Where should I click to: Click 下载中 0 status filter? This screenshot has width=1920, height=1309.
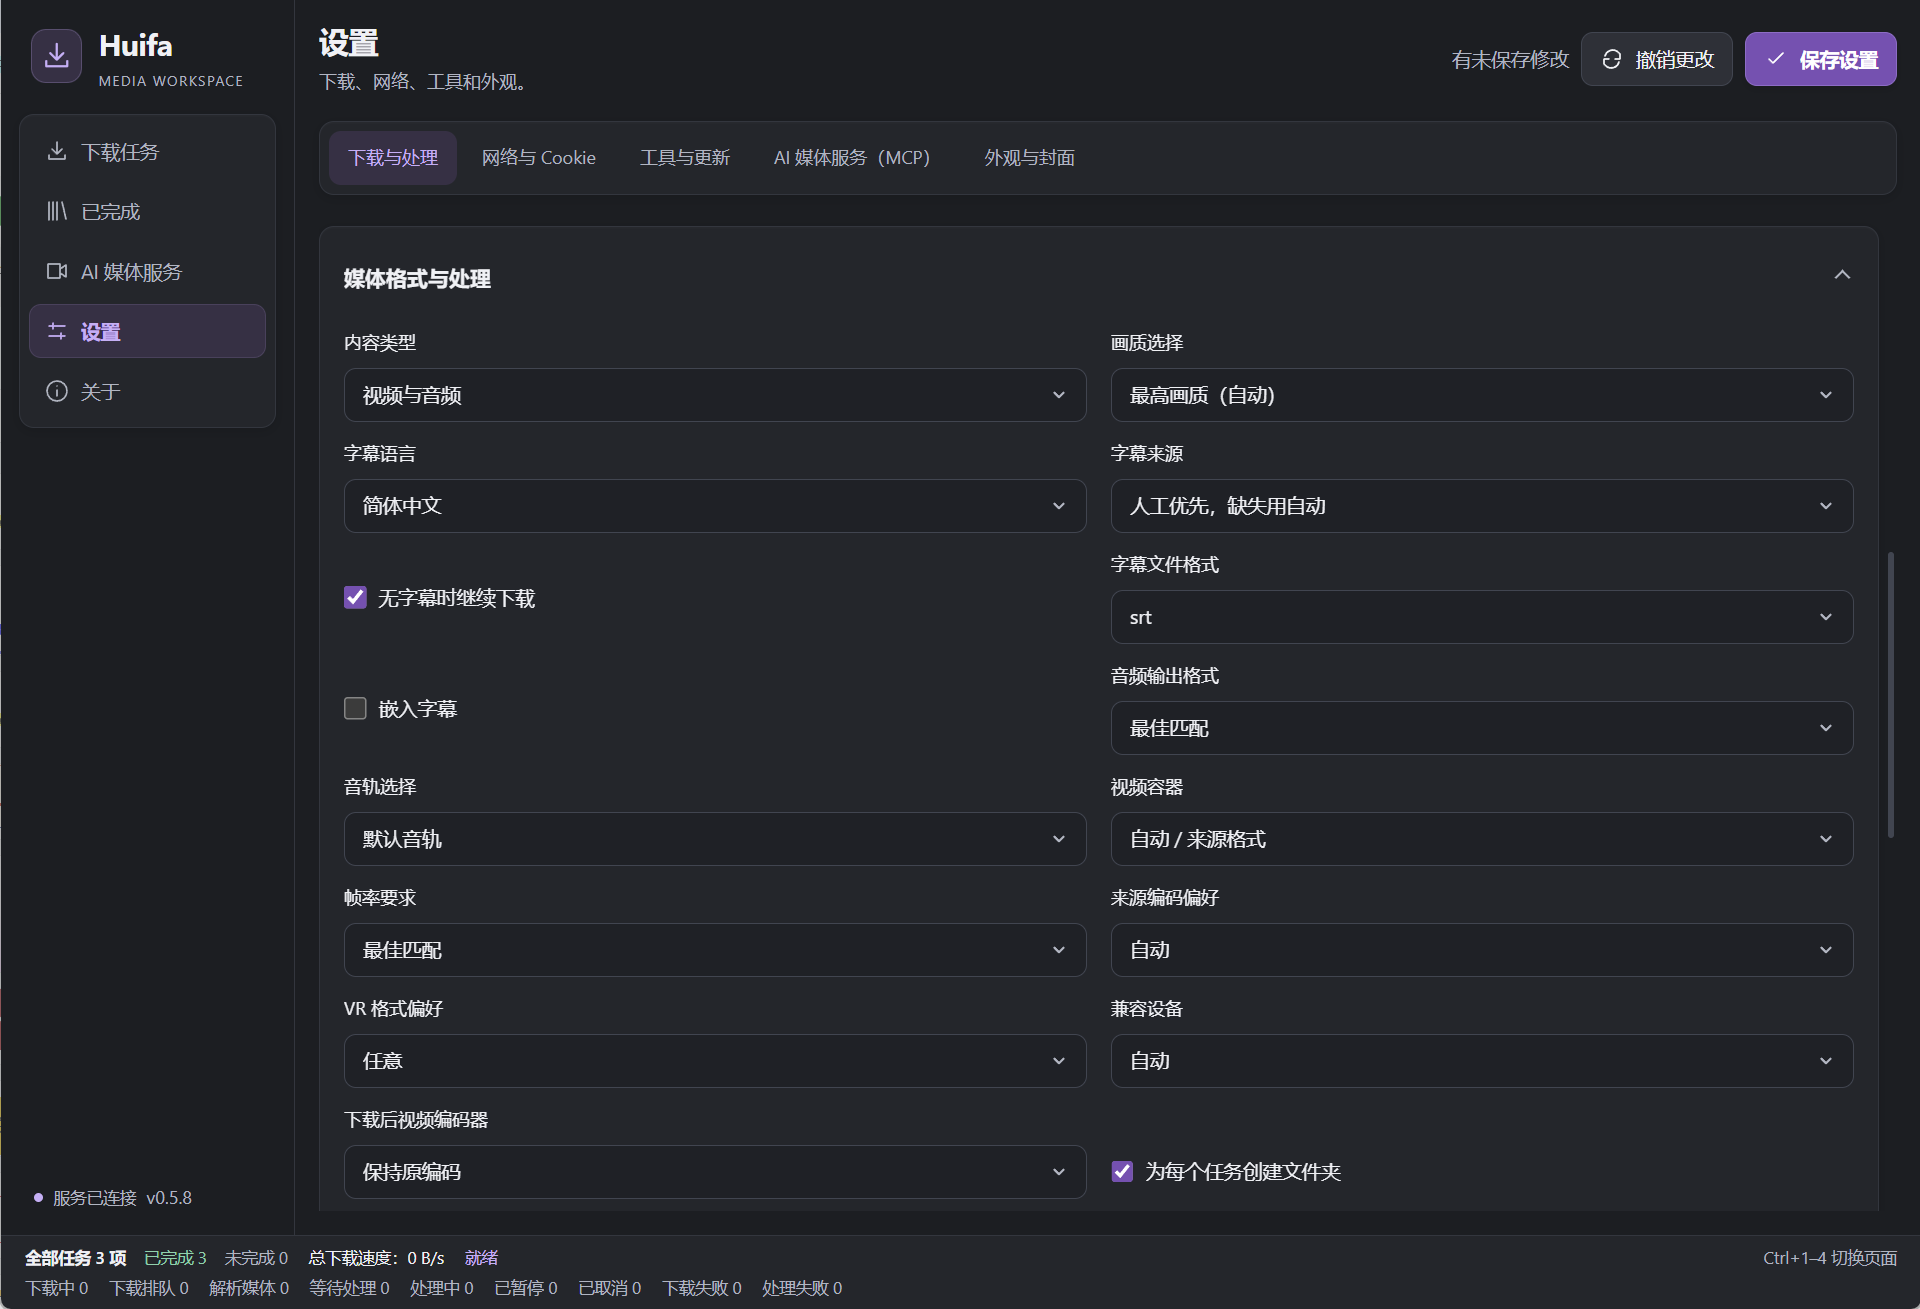(57, 1288)
